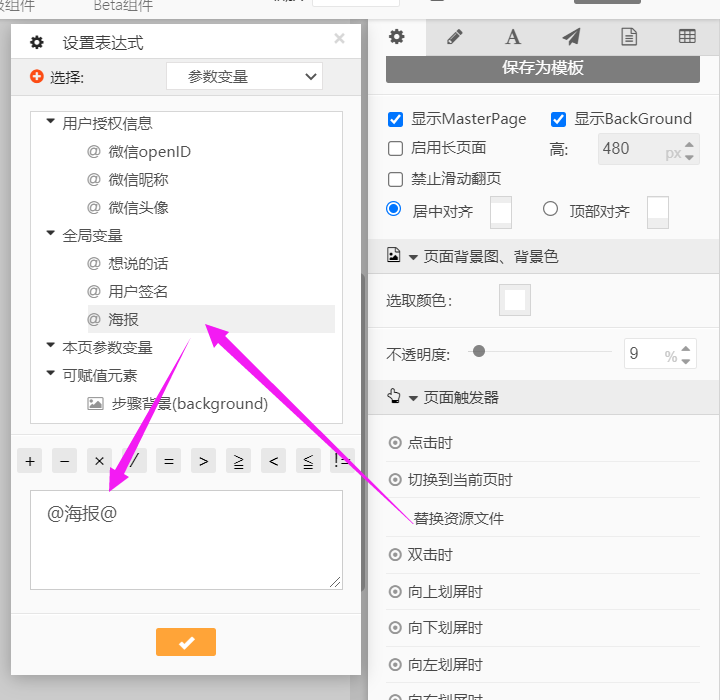
Task: Insert the plus operator
Action: pos(30,461)
